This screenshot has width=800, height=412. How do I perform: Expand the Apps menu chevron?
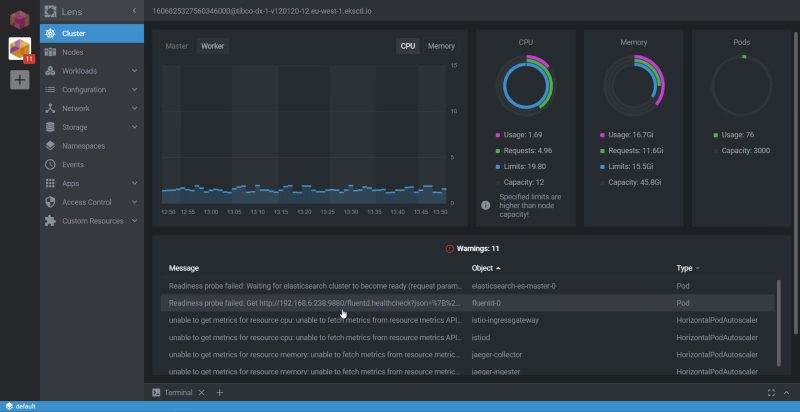pos(134,183)
